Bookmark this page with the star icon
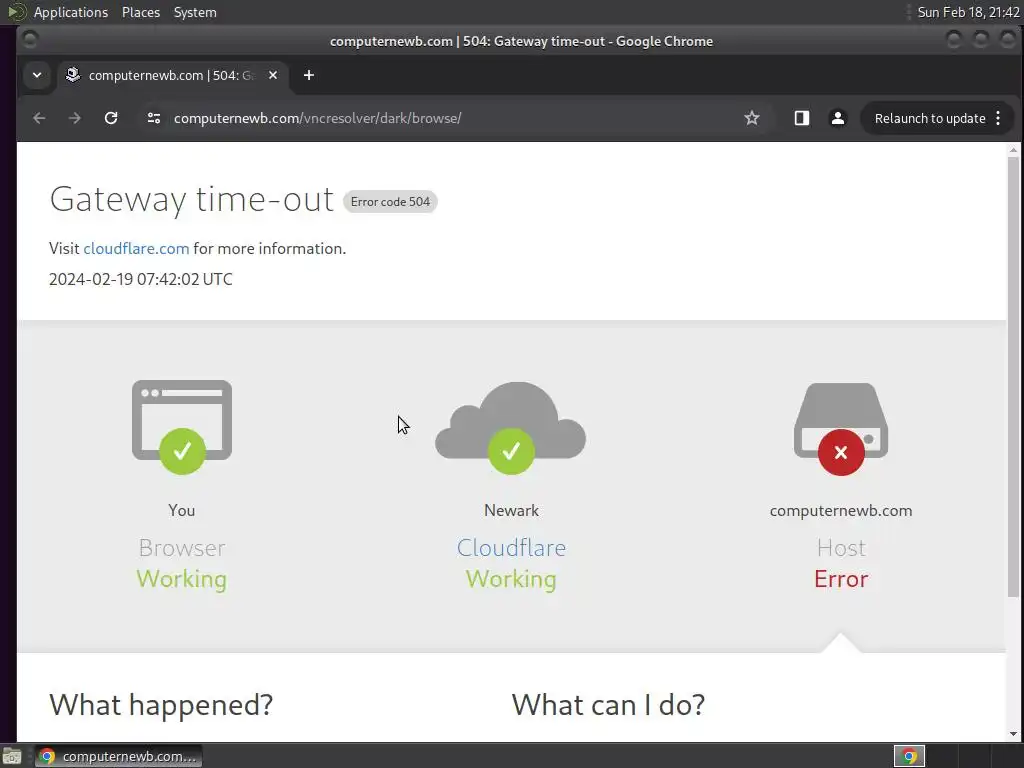Image resolution: width=1024 pixels, height=768 pixels. [752, 118]
